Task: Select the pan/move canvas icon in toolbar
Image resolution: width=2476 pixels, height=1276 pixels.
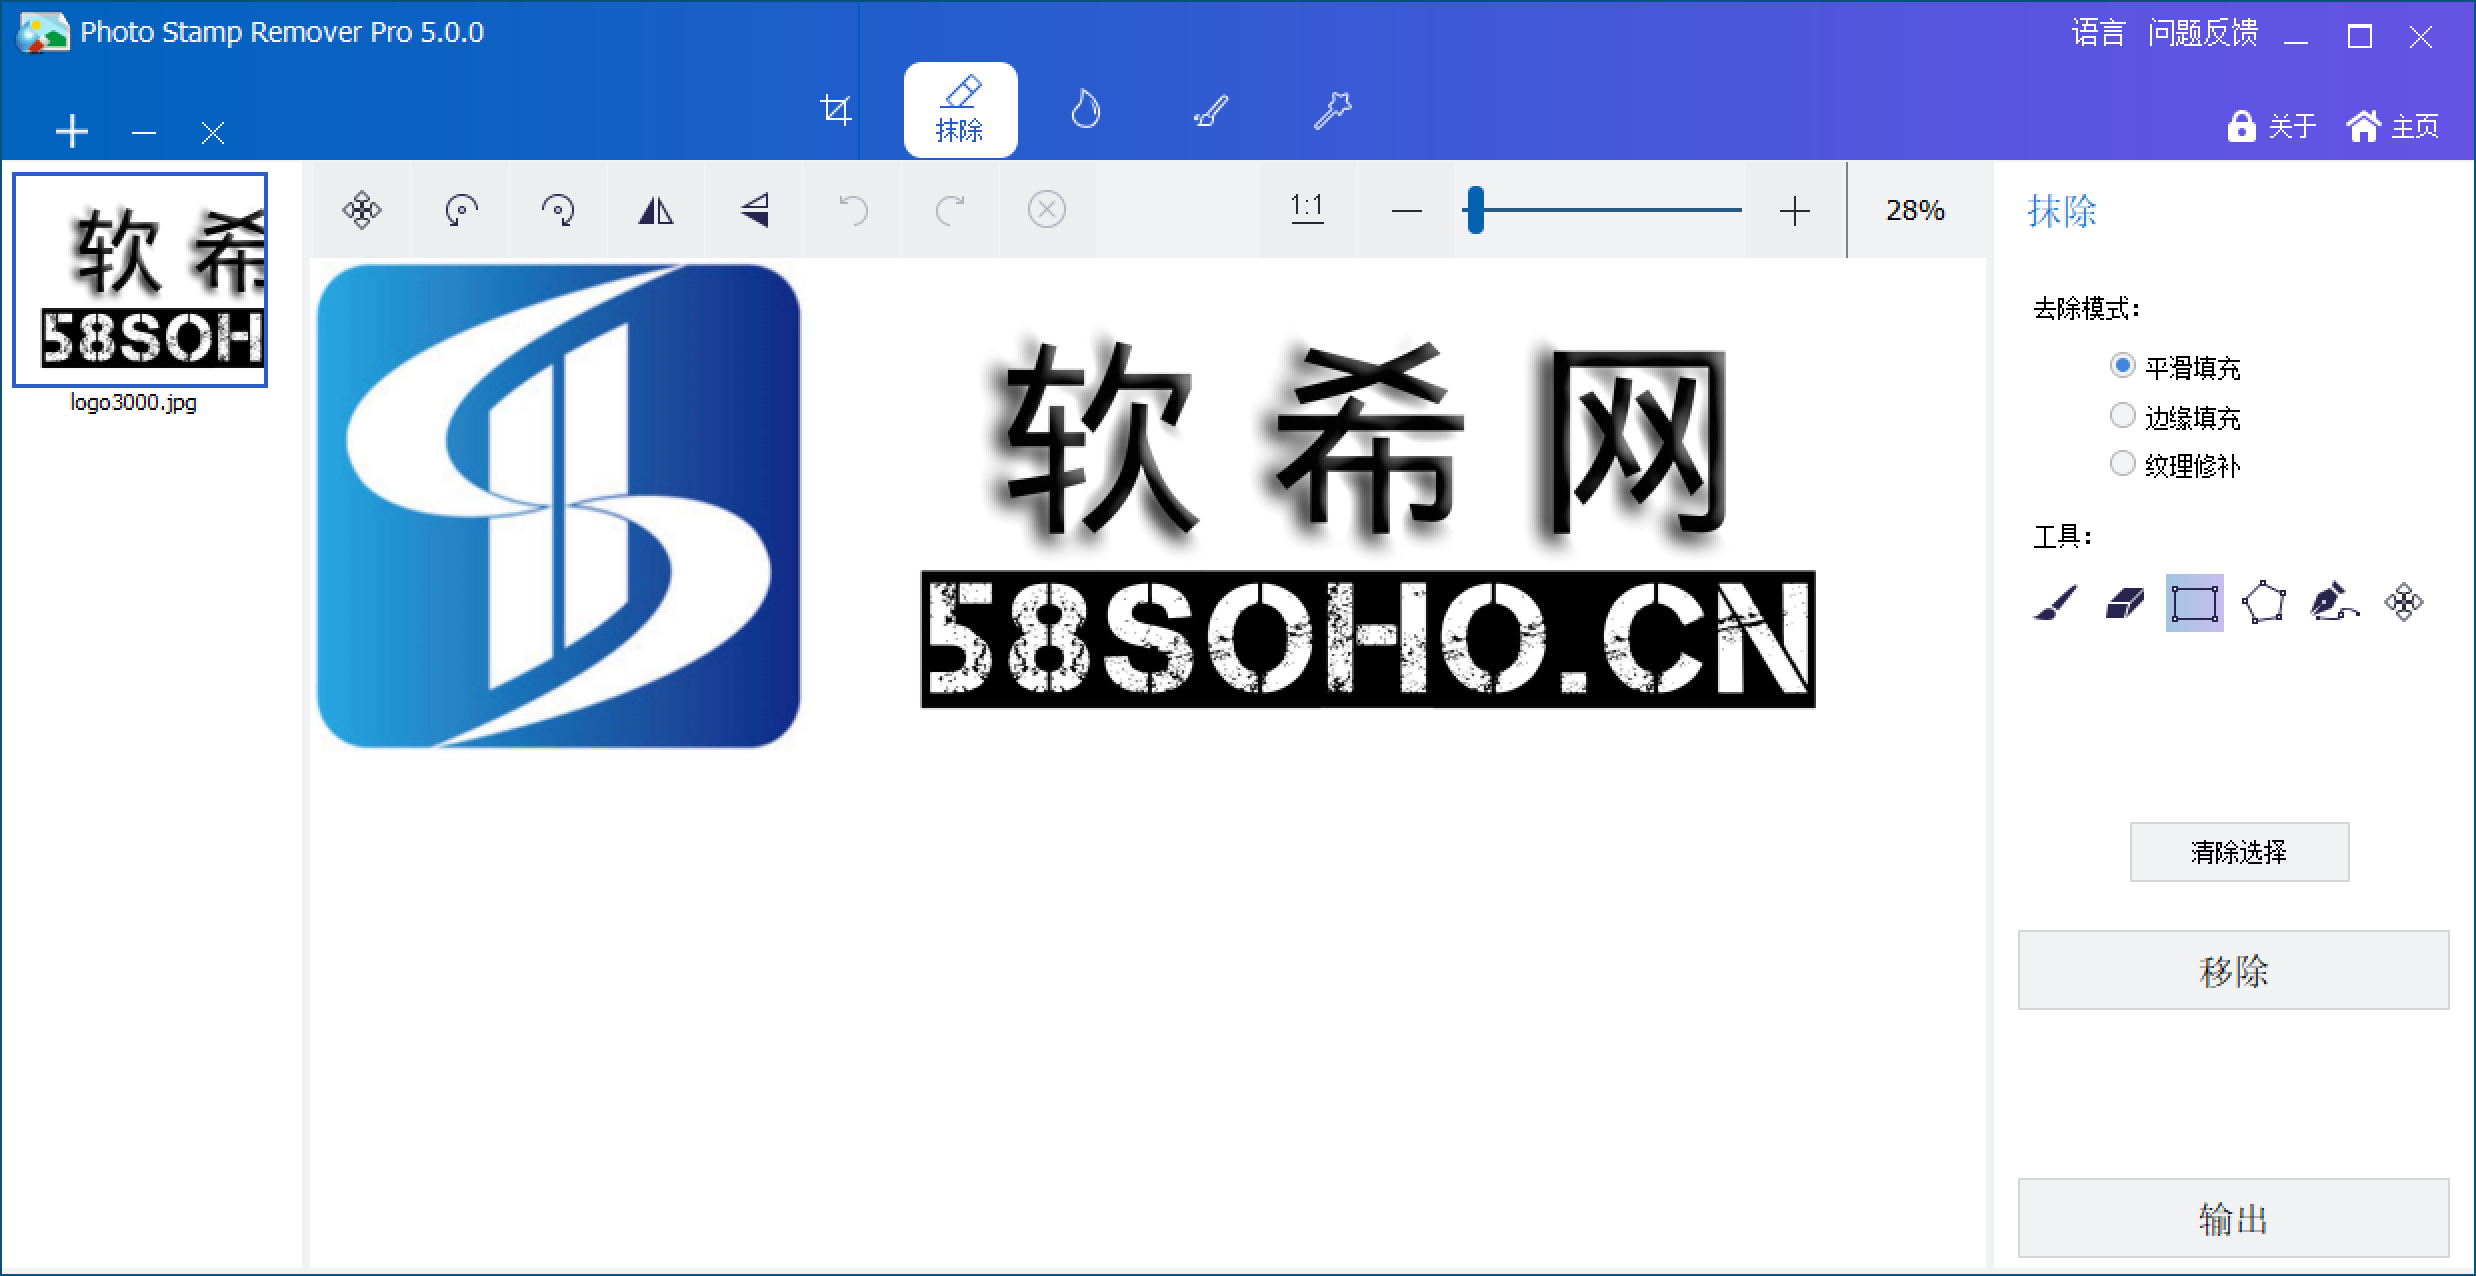Action: tap(362, 210)
